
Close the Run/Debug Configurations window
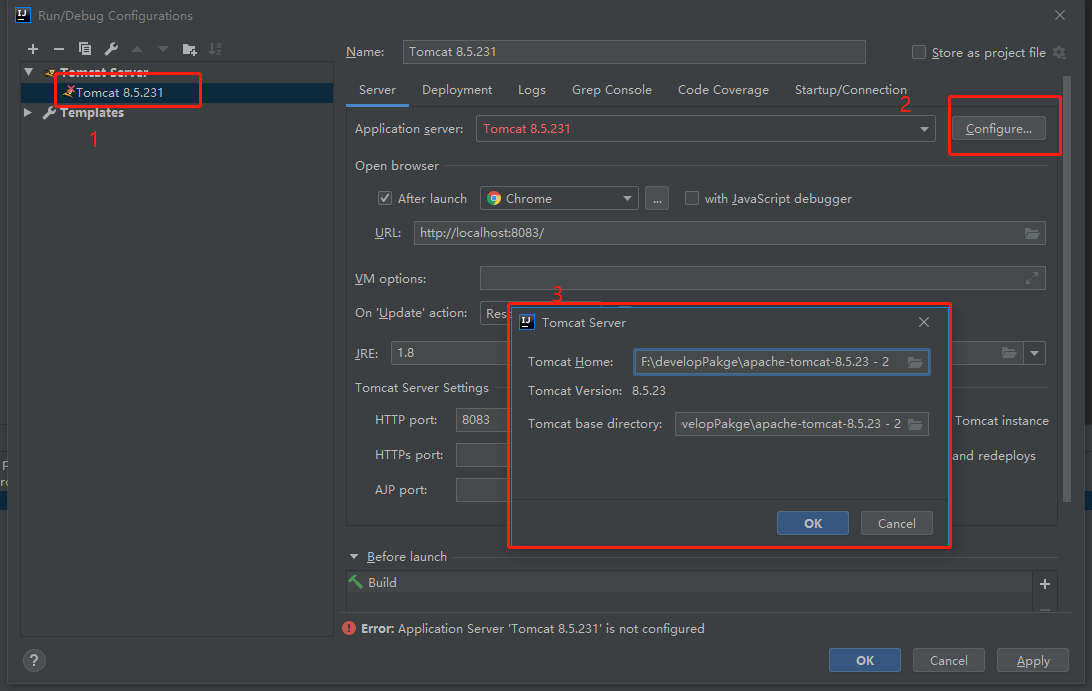tap(1059, 15)
